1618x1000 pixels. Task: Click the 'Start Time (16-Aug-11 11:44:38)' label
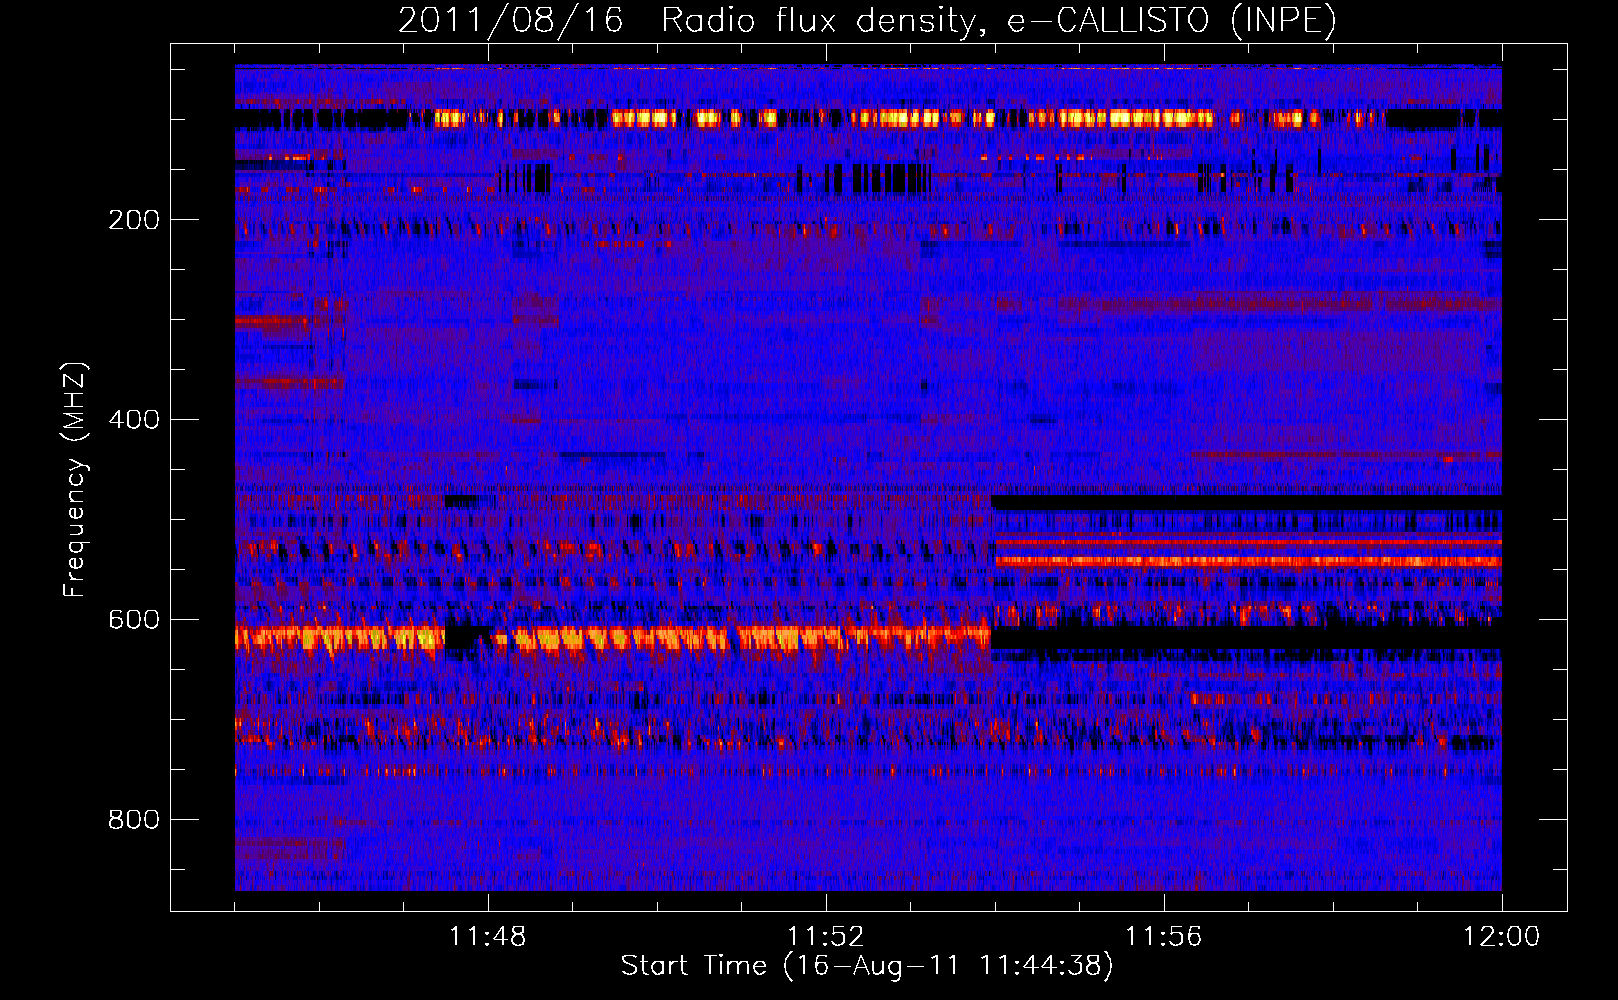pyautogui.click(x=867, y=966)
